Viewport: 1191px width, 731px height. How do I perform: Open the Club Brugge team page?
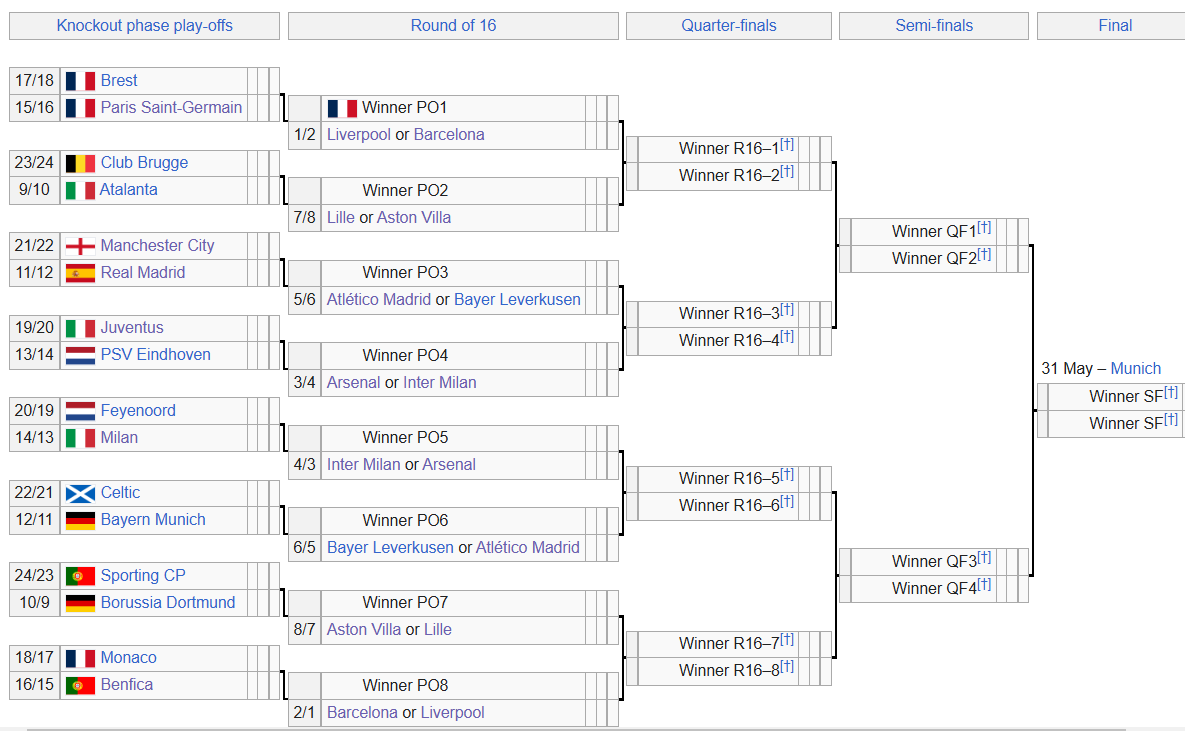[144, 163]
